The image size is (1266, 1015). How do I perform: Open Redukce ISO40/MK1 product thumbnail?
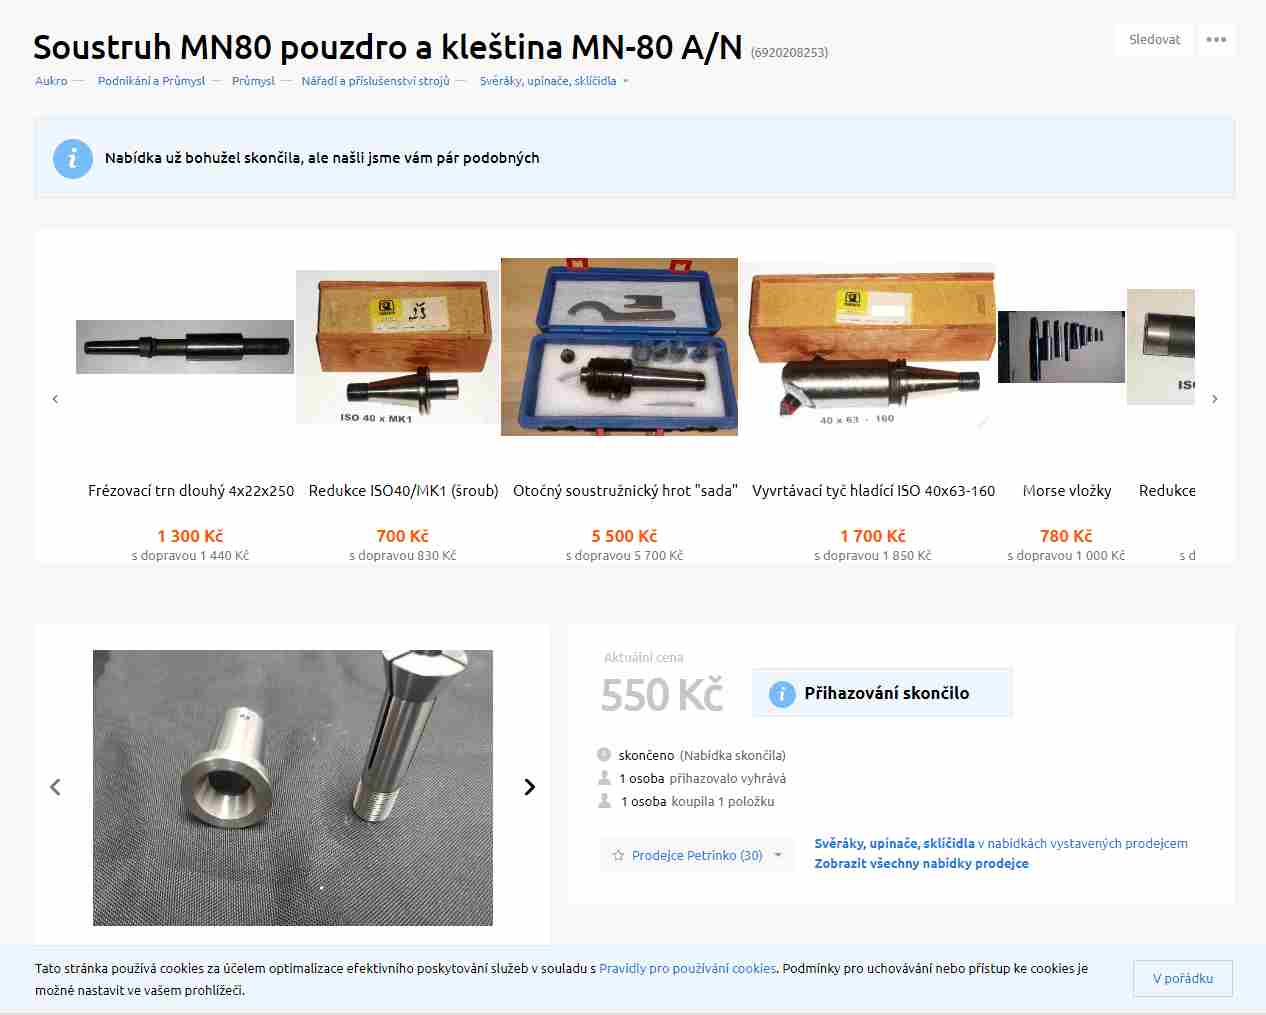(397, 347)
